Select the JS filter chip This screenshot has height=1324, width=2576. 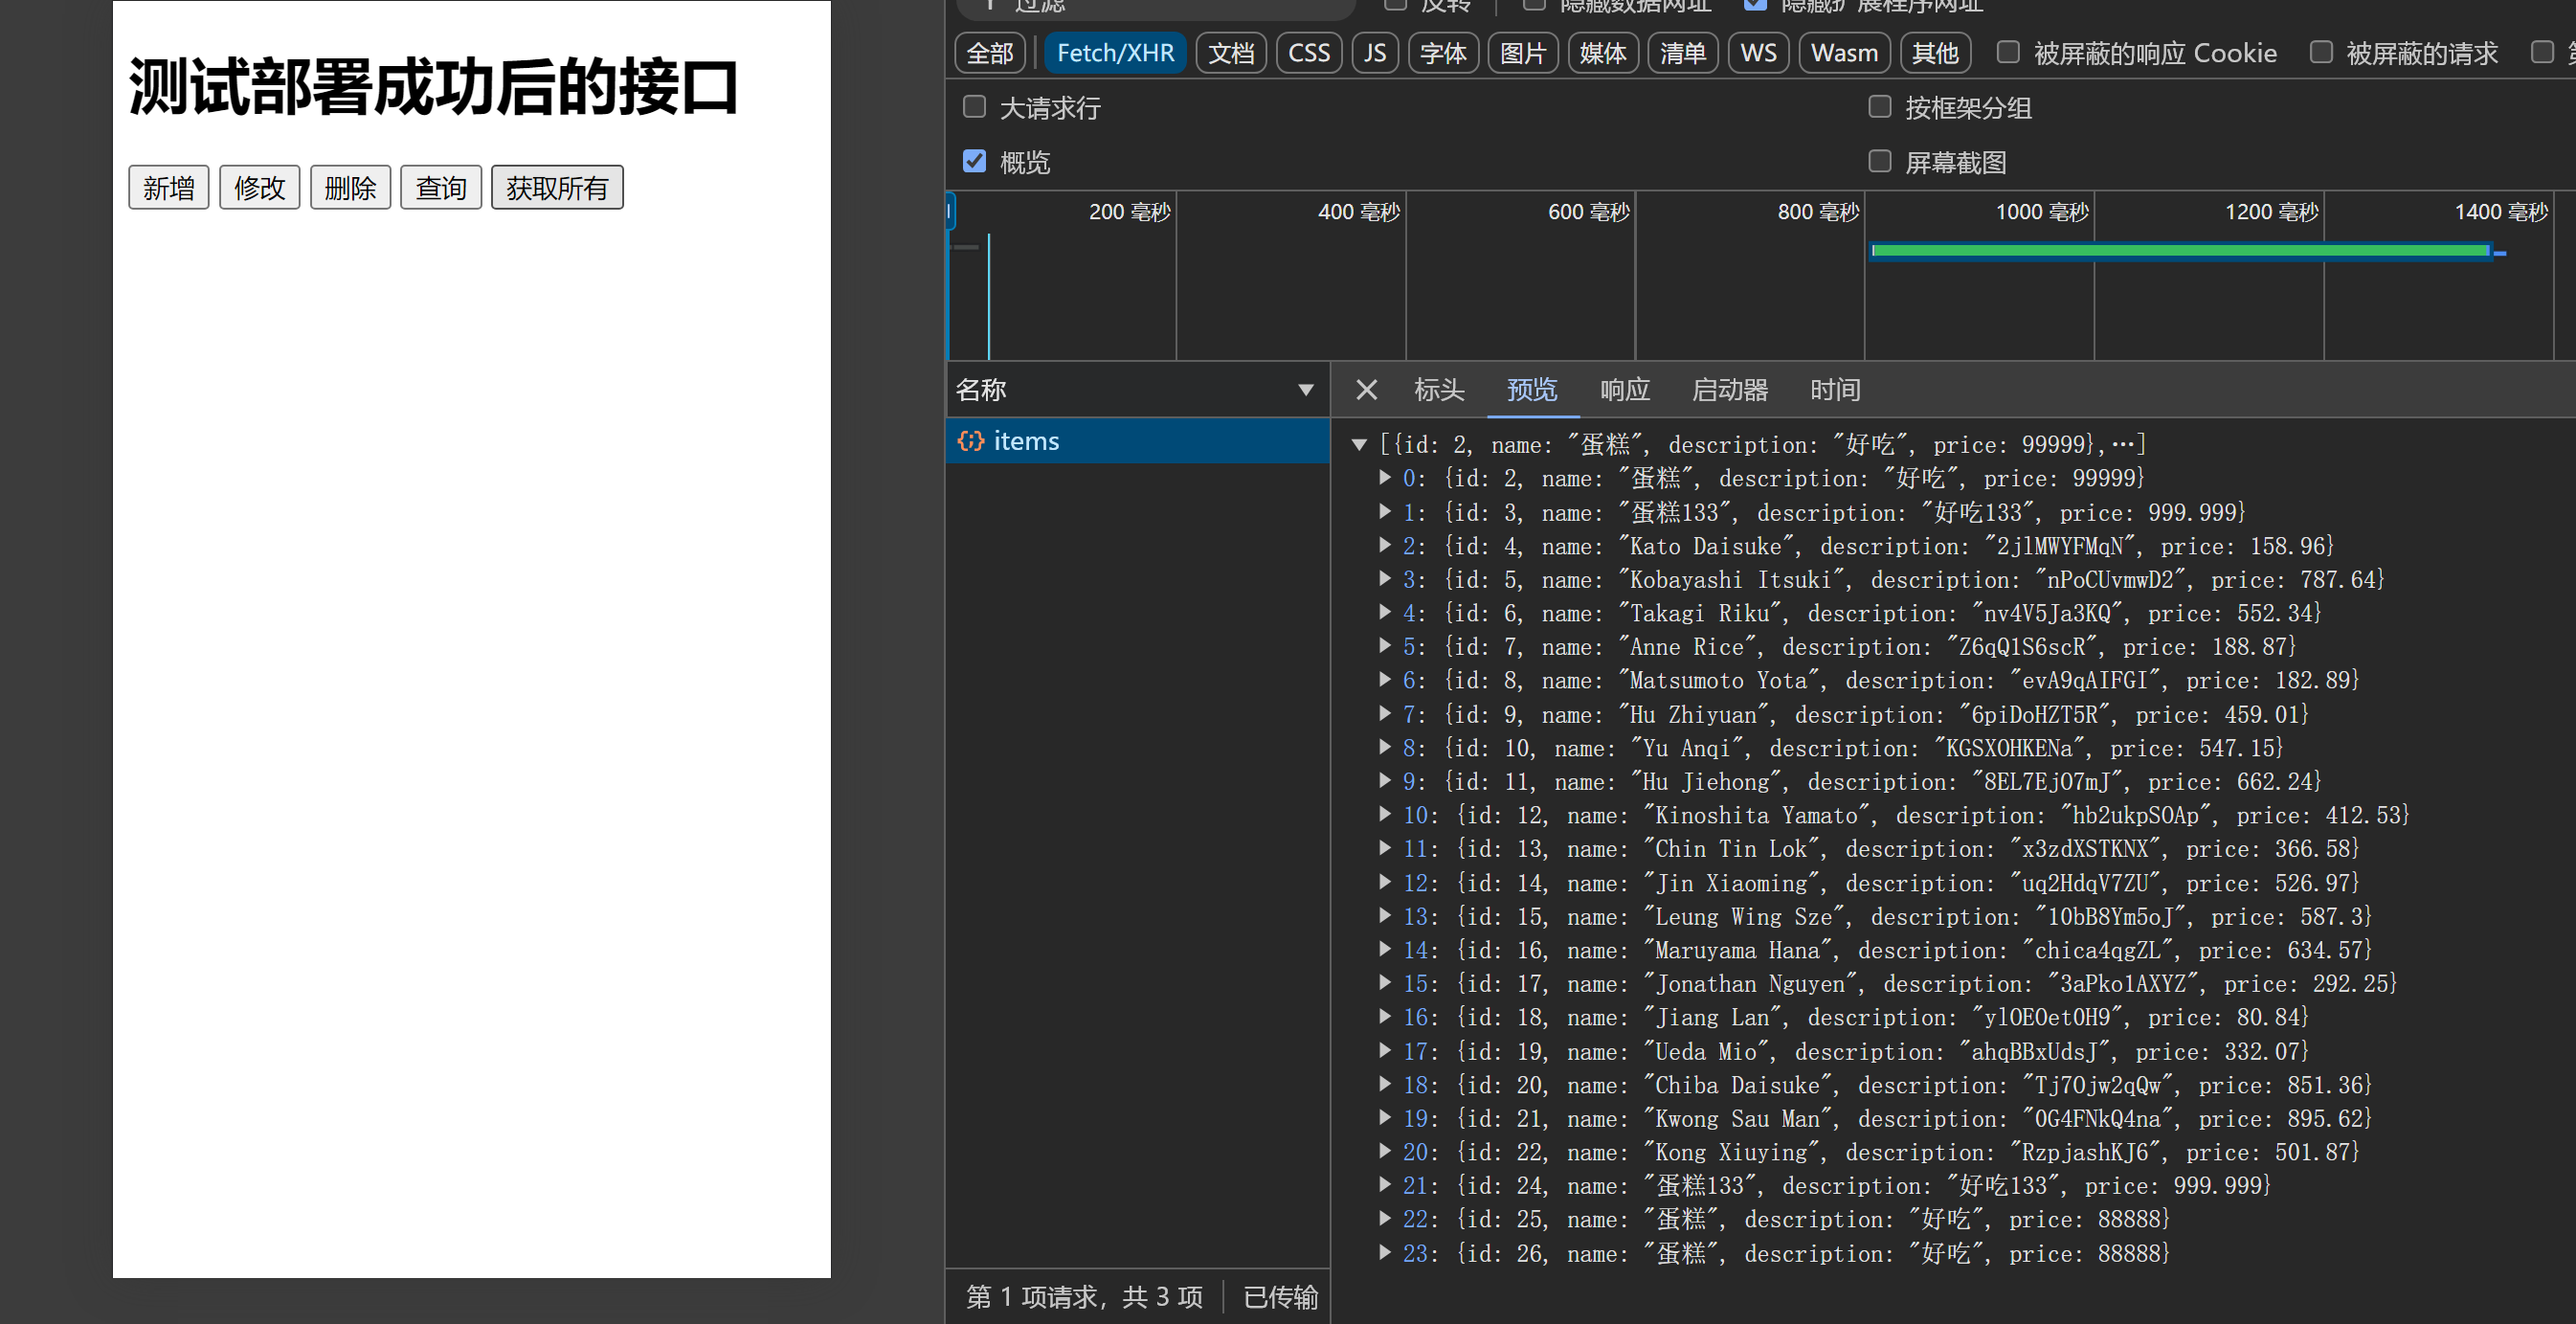pos(1374,53)
